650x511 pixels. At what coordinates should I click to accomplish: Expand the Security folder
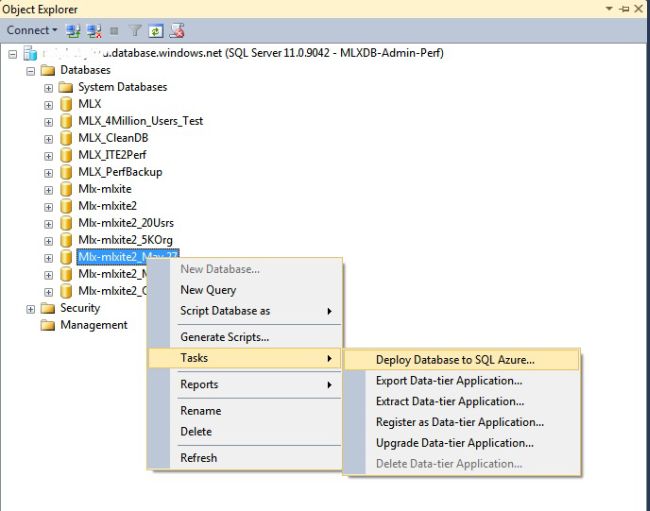[30, 309]
